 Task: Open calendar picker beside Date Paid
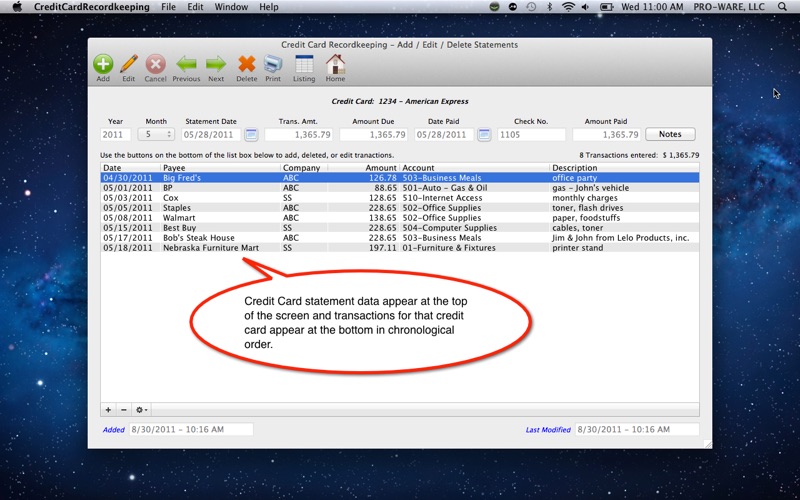coord(484,135)
